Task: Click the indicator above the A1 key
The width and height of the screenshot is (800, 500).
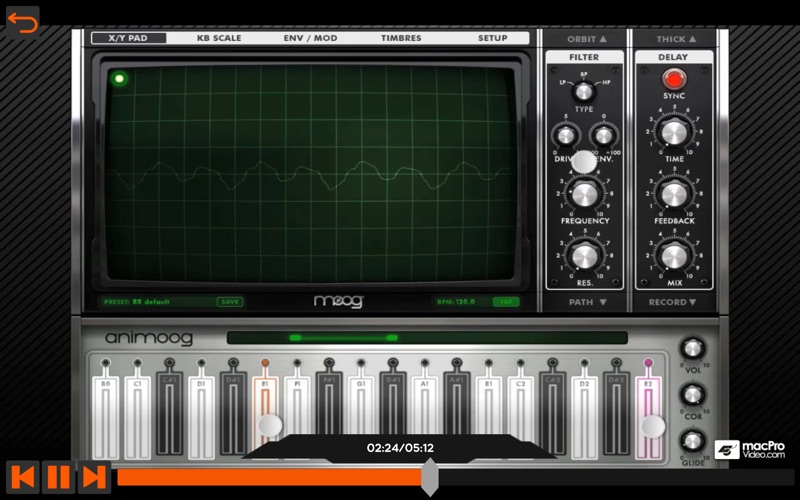Action: pos(424,363)
